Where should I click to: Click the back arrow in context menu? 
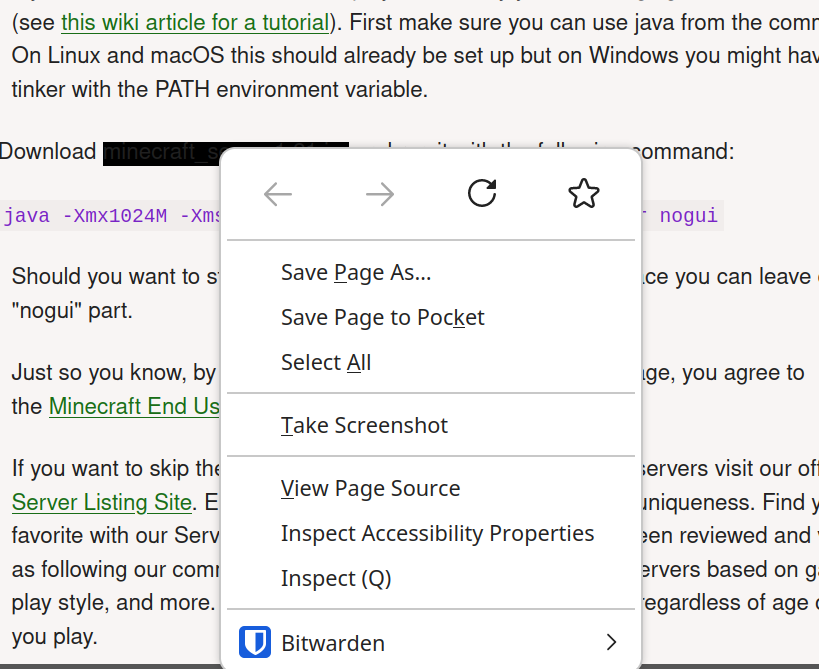[x=278, y=194]
